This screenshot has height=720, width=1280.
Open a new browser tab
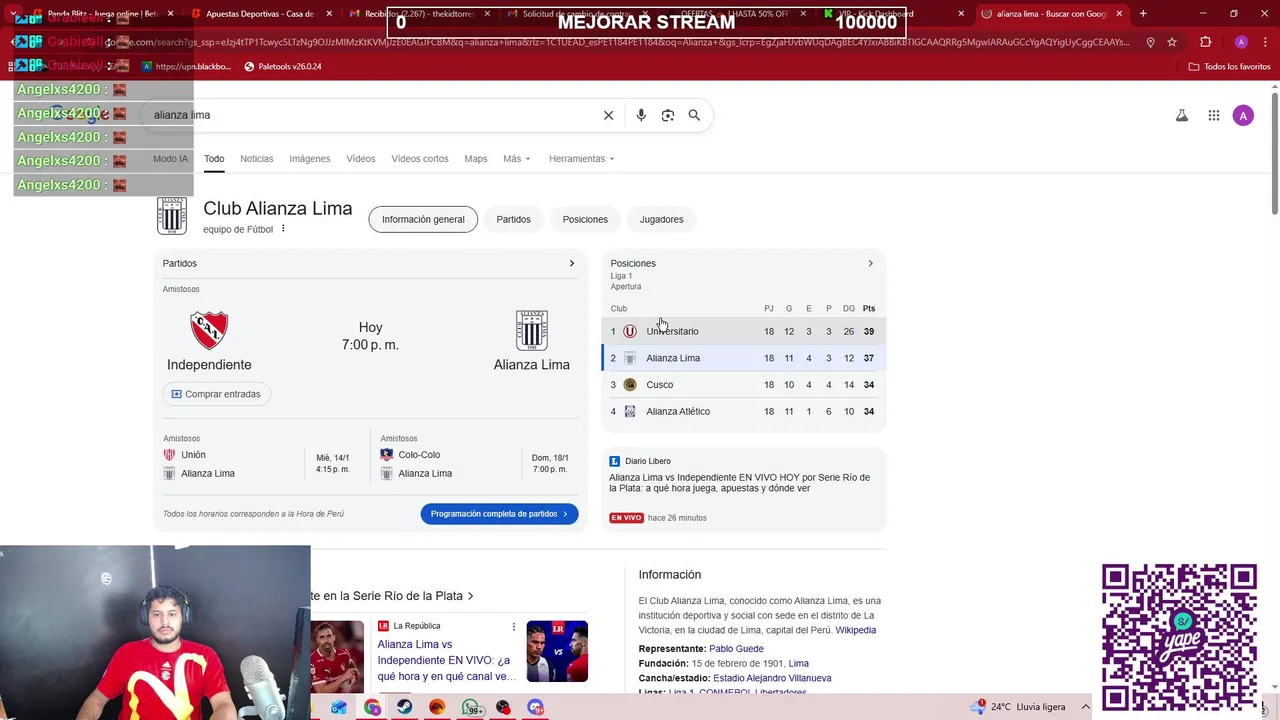(1143, 14)
